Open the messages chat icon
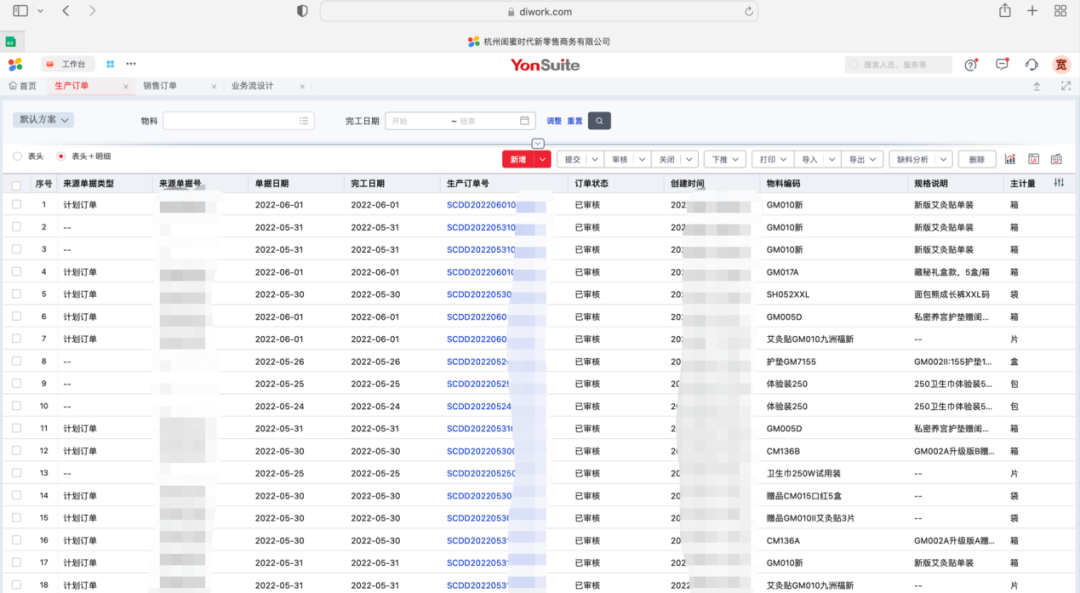 tap(1002, 65)
